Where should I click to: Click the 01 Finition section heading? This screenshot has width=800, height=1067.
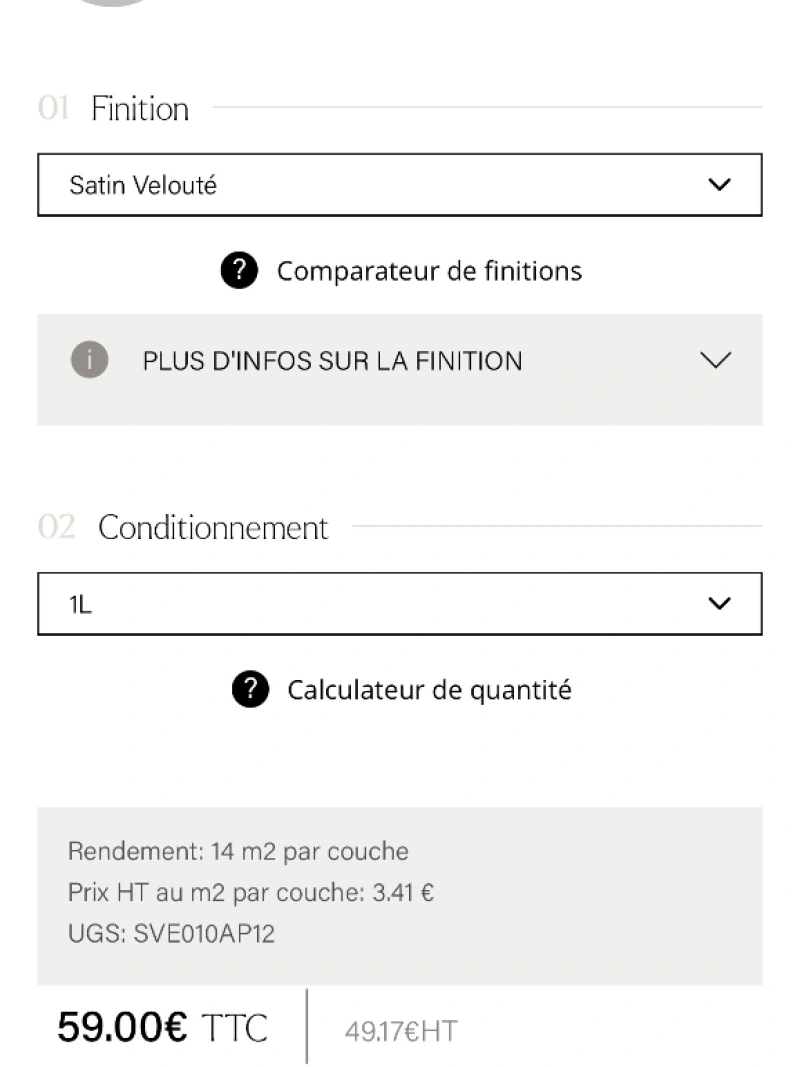point(113,108)
